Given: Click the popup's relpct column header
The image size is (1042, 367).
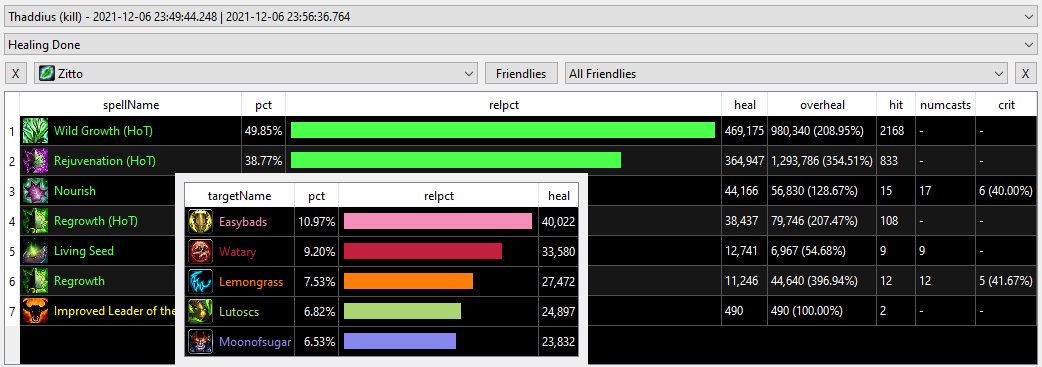Looking at the screenshot, I should click(439, 196).
